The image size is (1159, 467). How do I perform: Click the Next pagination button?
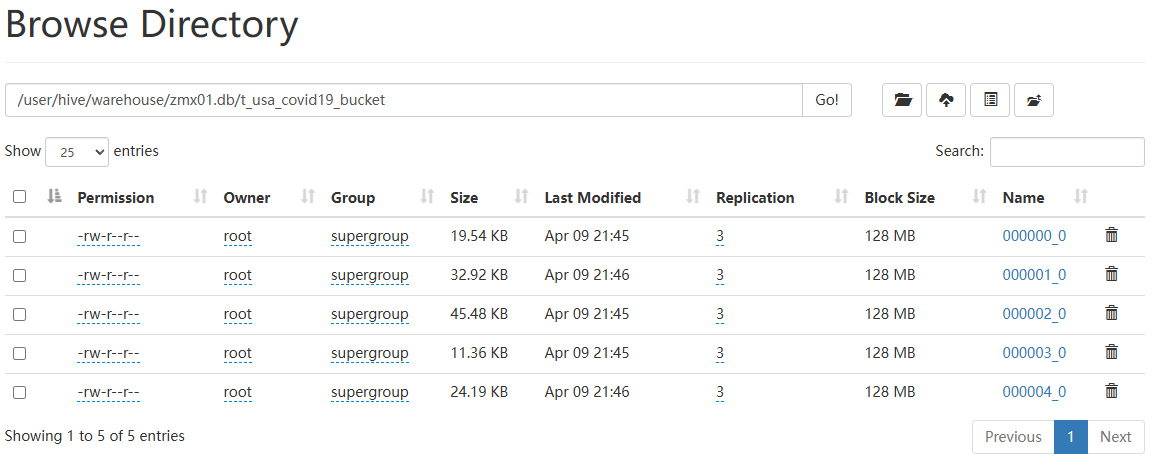pyautogui.click(x=1115, y=437)
